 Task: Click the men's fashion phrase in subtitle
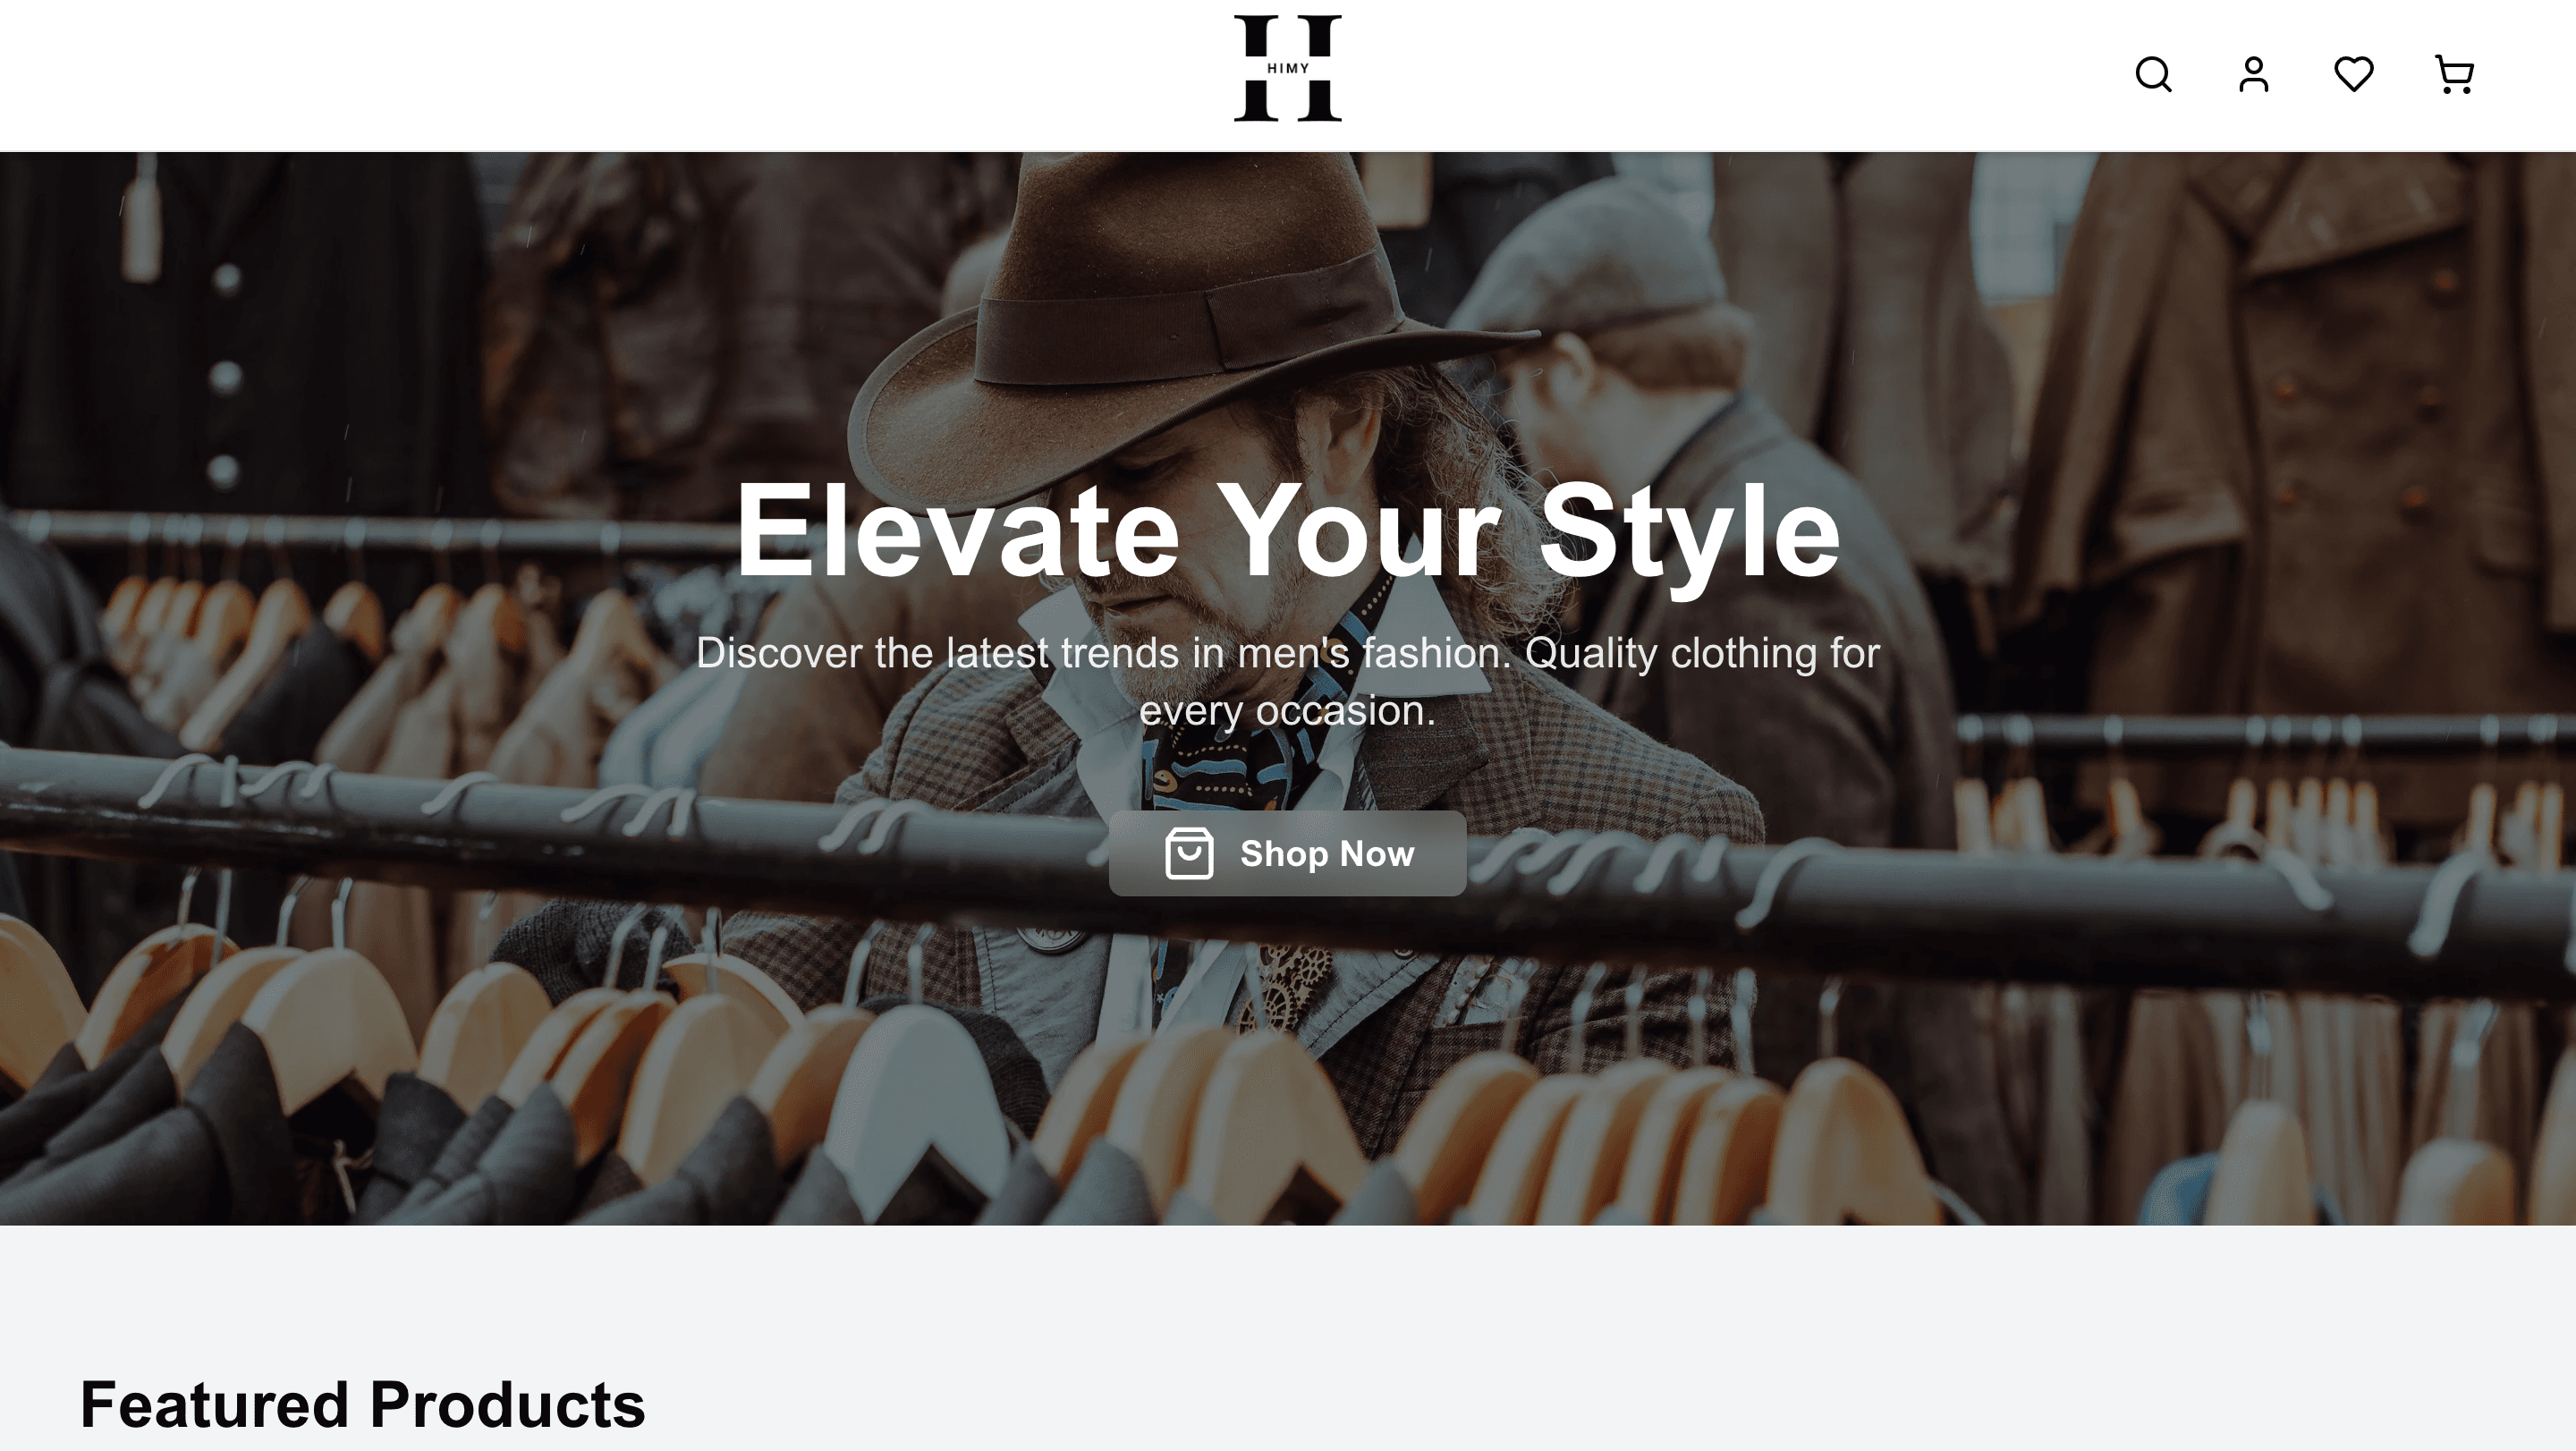[1374, 653]
